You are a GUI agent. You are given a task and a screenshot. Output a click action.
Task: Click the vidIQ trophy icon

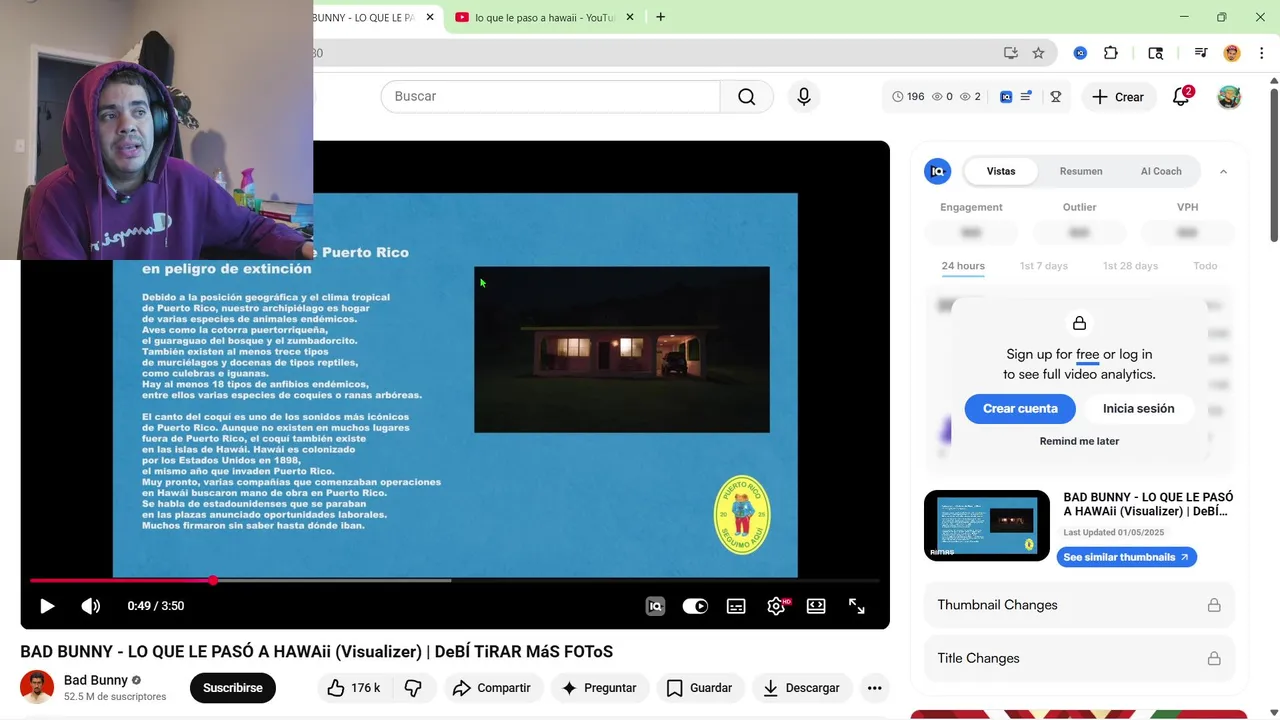tap(1055, 97)
